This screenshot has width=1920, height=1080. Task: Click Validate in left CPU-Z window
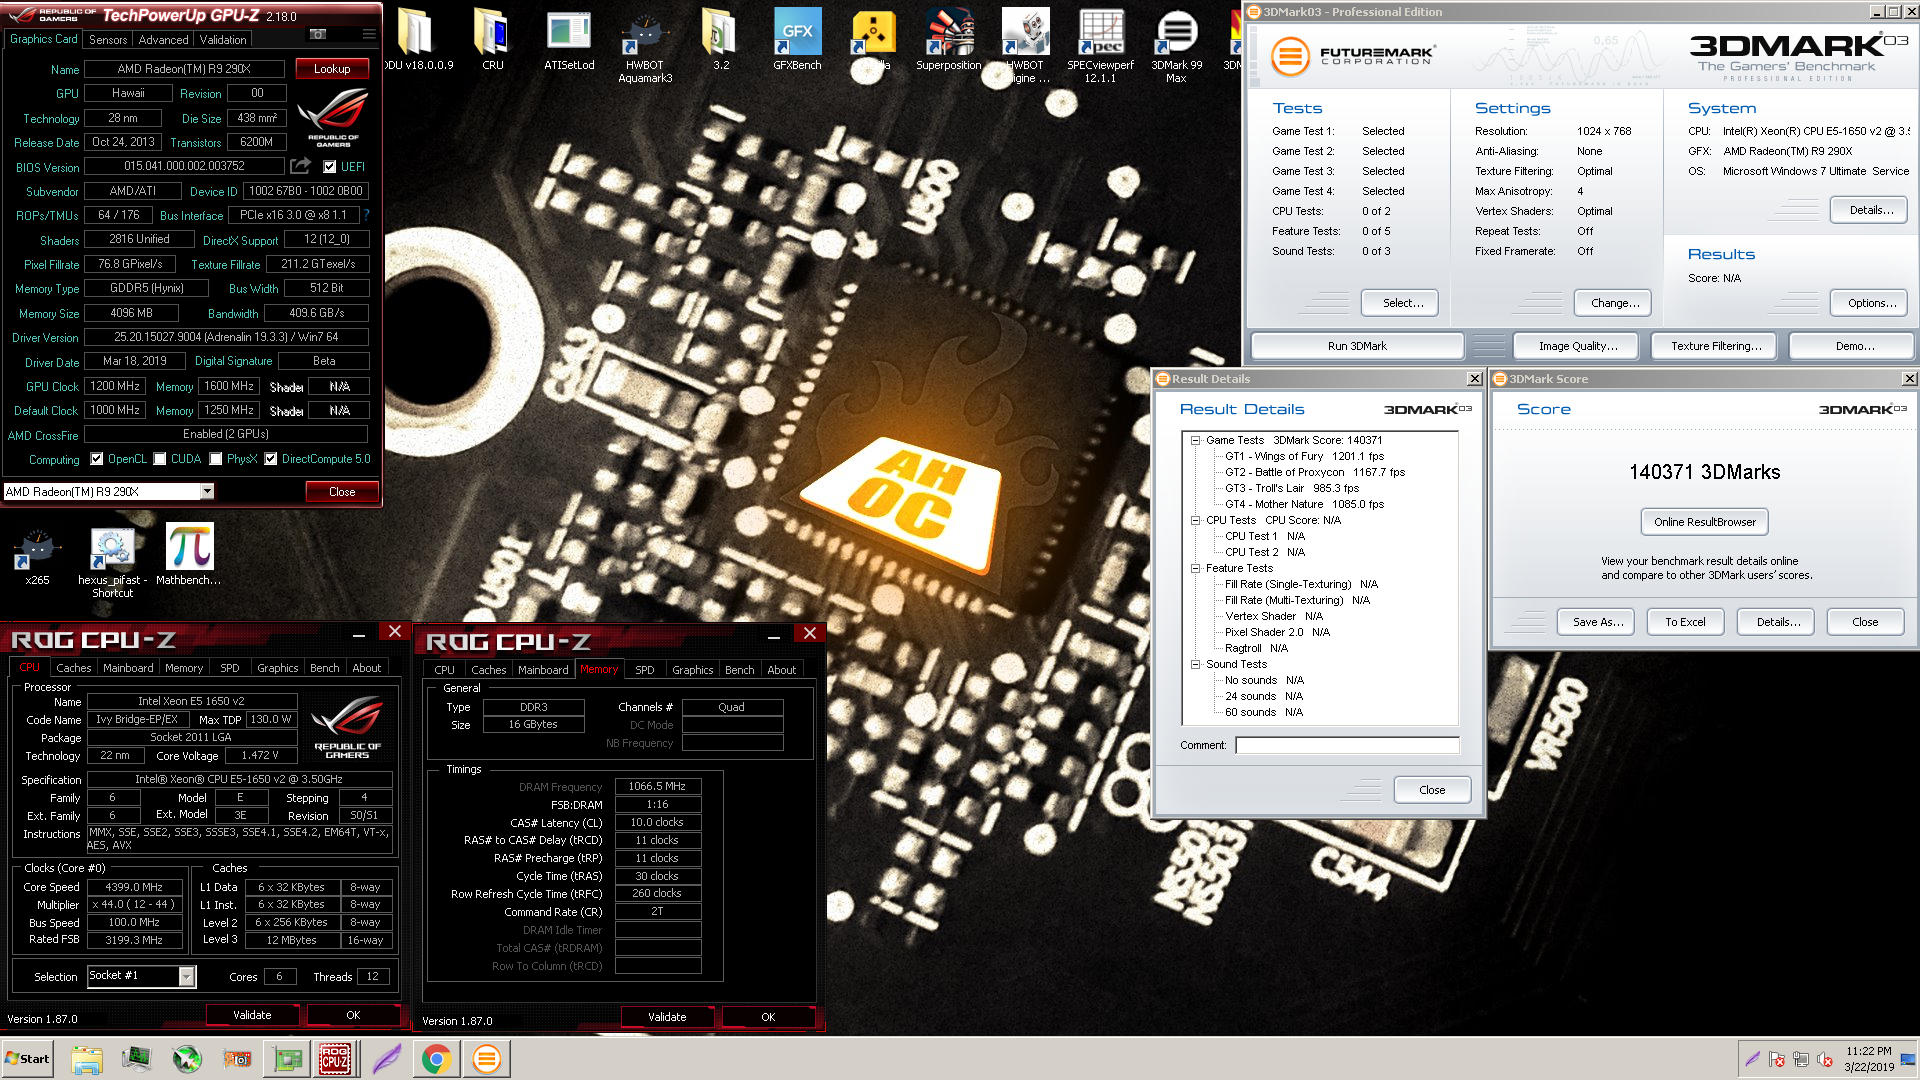(x=252, y=1015)
